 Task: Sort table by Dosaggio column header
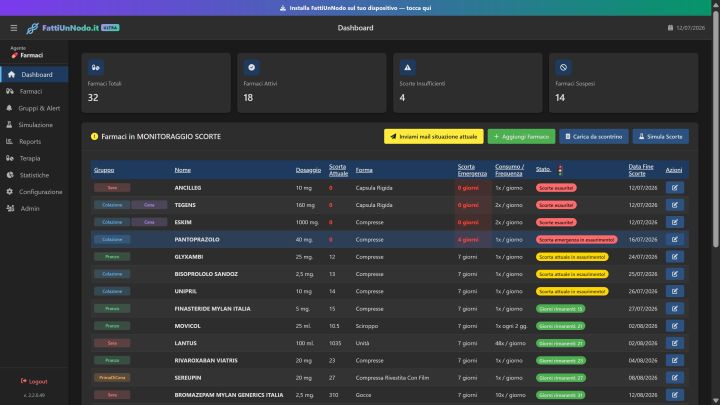(308, 170)
